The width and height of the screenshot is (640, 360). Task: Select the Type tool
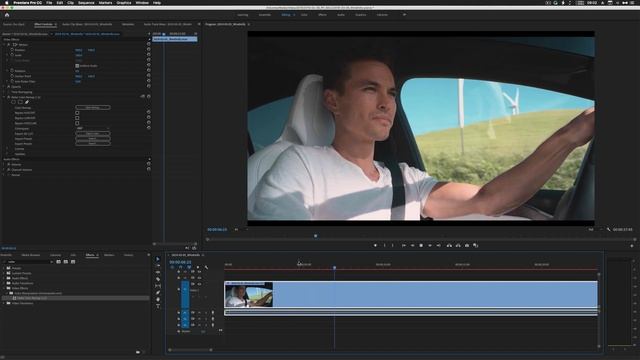click(158, 306)
